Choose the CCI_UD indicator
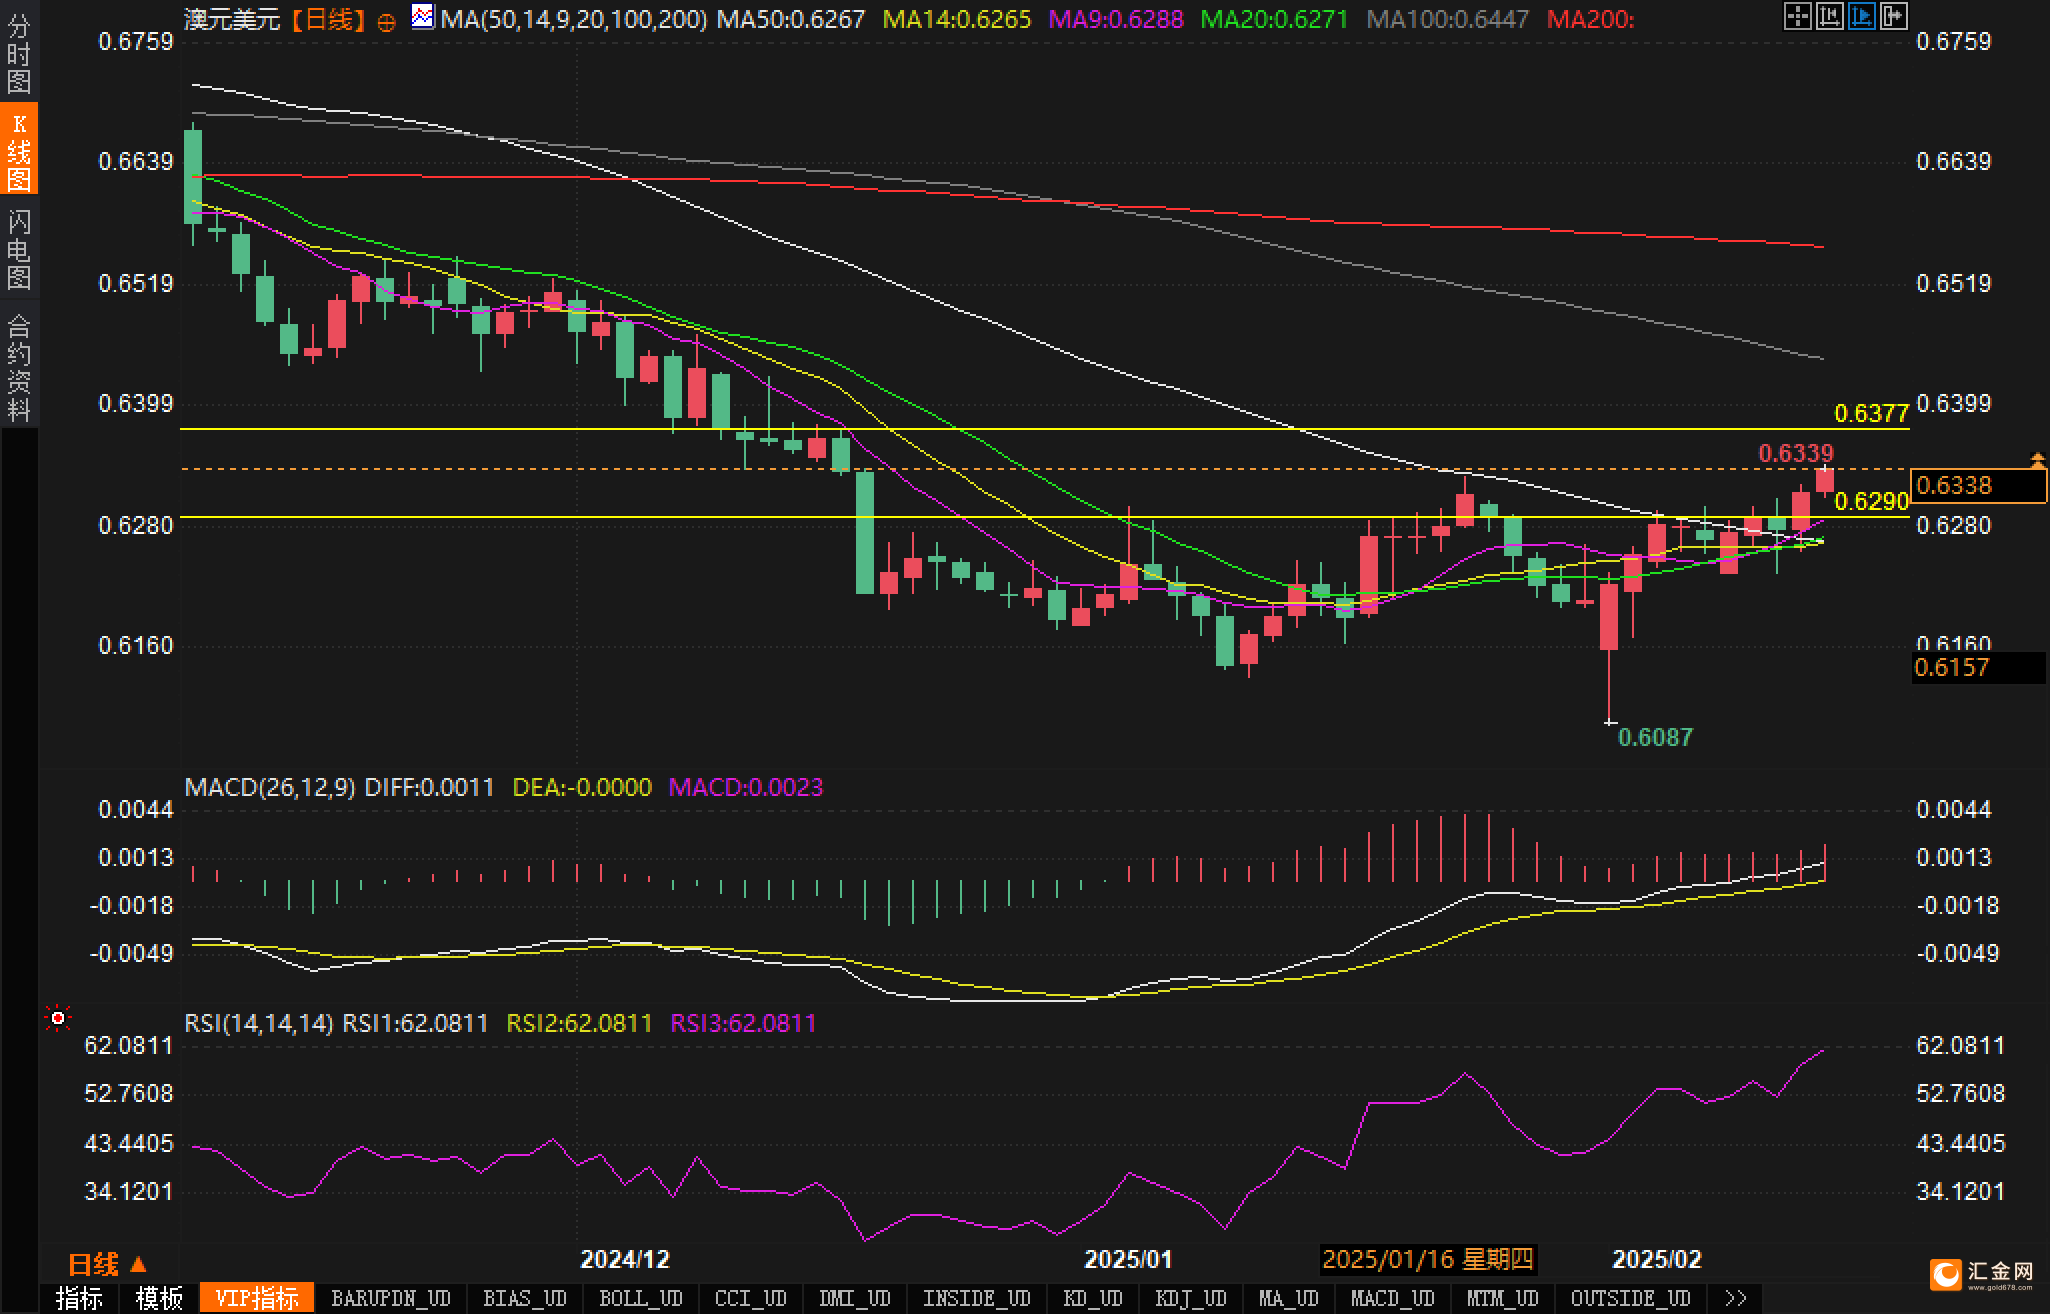This screenshot has width=2050, height=1314. click(751, 1298)
